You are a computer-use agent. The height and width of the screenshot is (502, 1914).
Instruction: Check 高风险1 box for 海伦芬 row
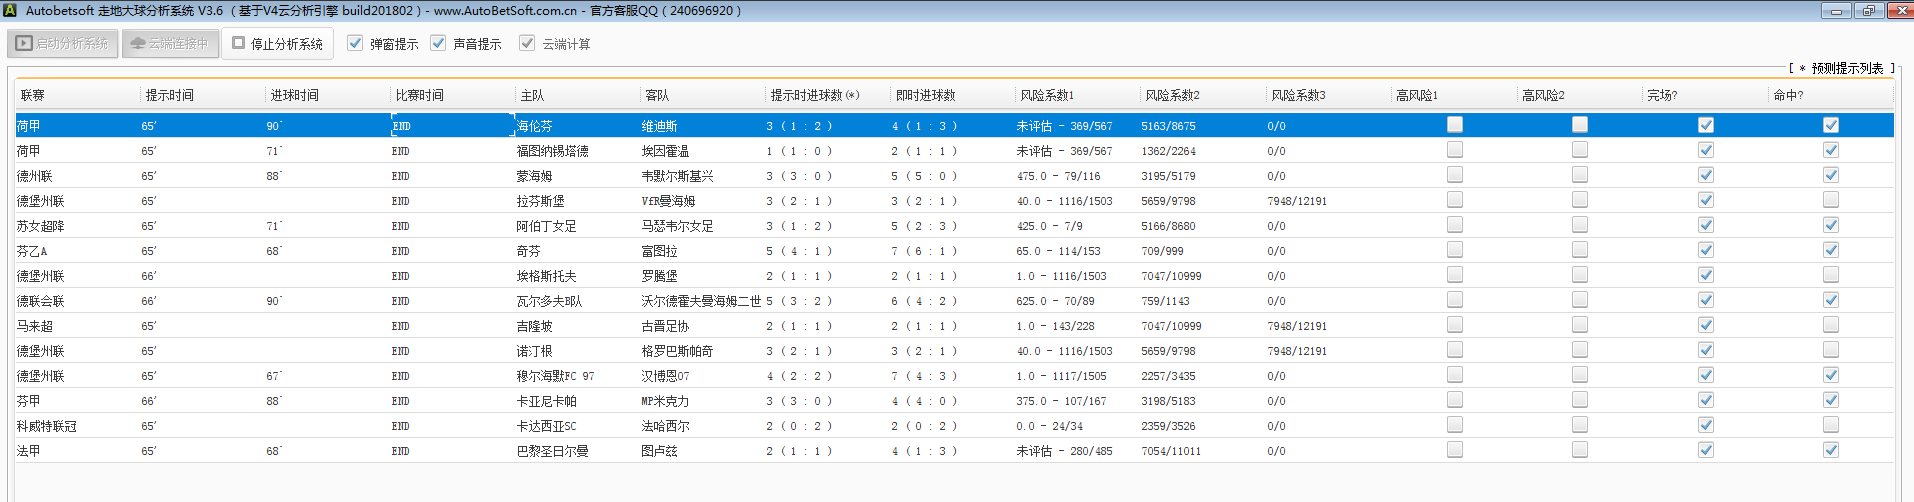click(1455, 125)
